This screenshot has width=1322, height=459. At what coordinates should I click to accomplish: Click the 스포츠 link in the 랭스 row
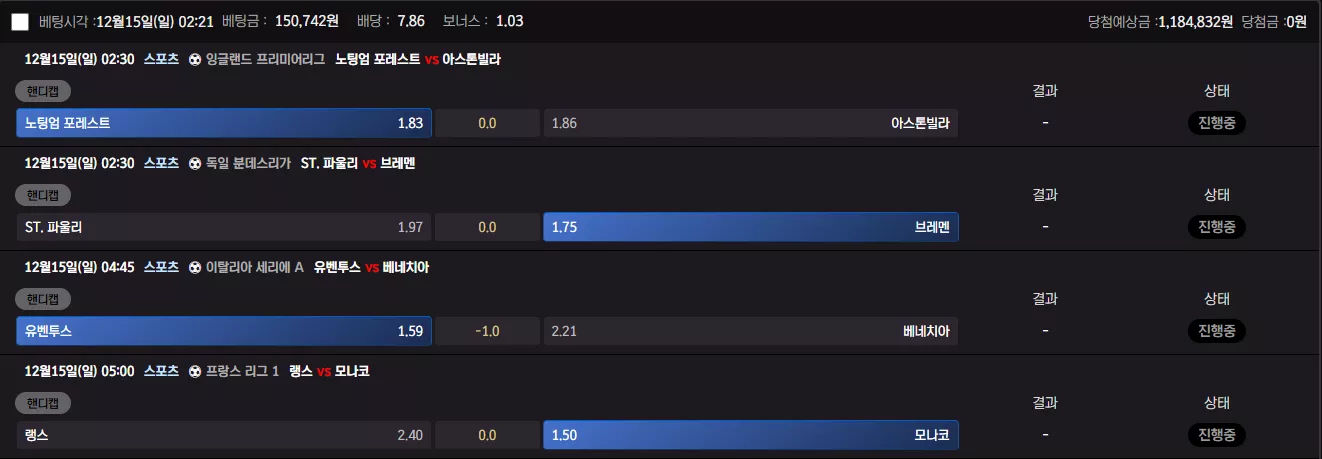[161, 371]
